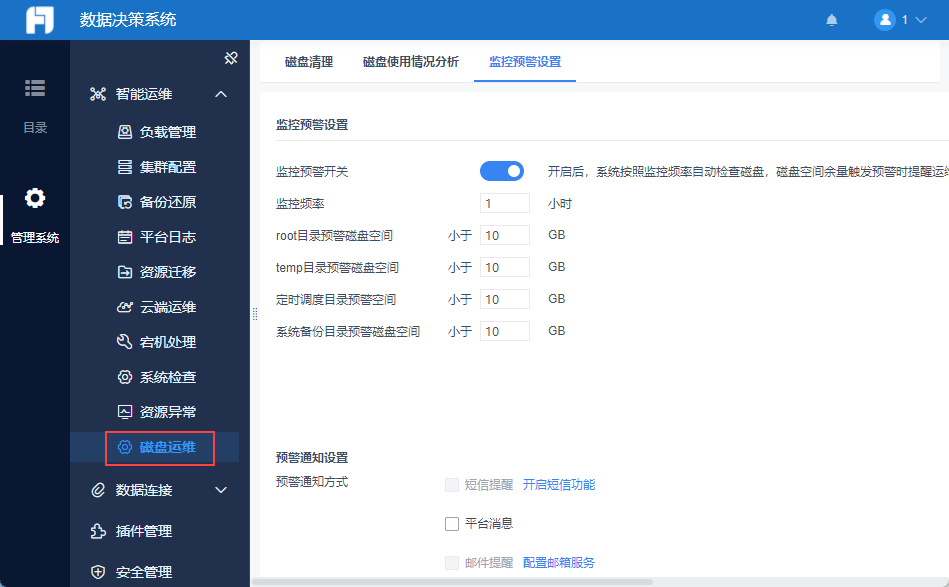Click the 系统检查 icon
Viewport: 949px width, 587px height.
click(125, 377)
